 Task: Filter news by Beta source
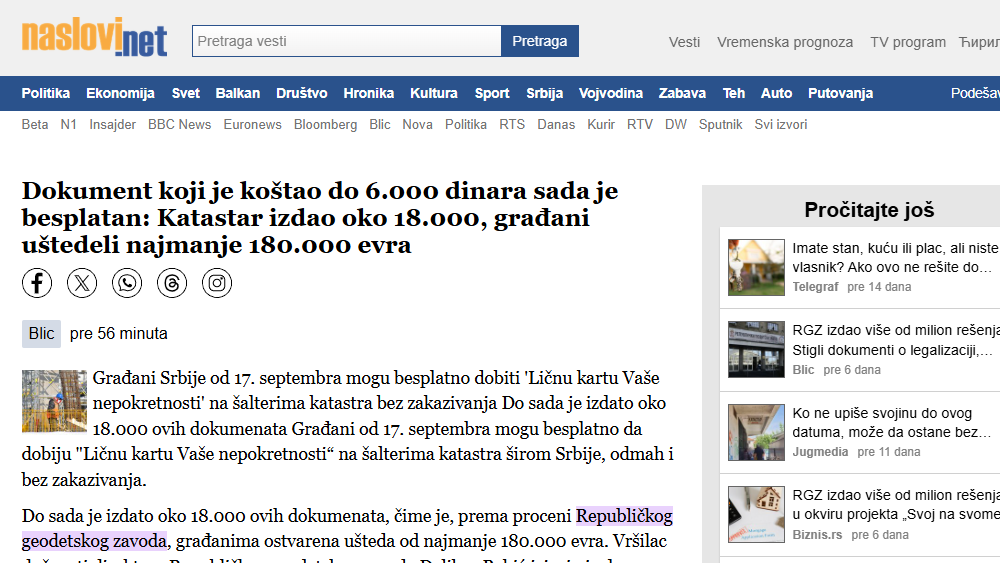(34, 124)
